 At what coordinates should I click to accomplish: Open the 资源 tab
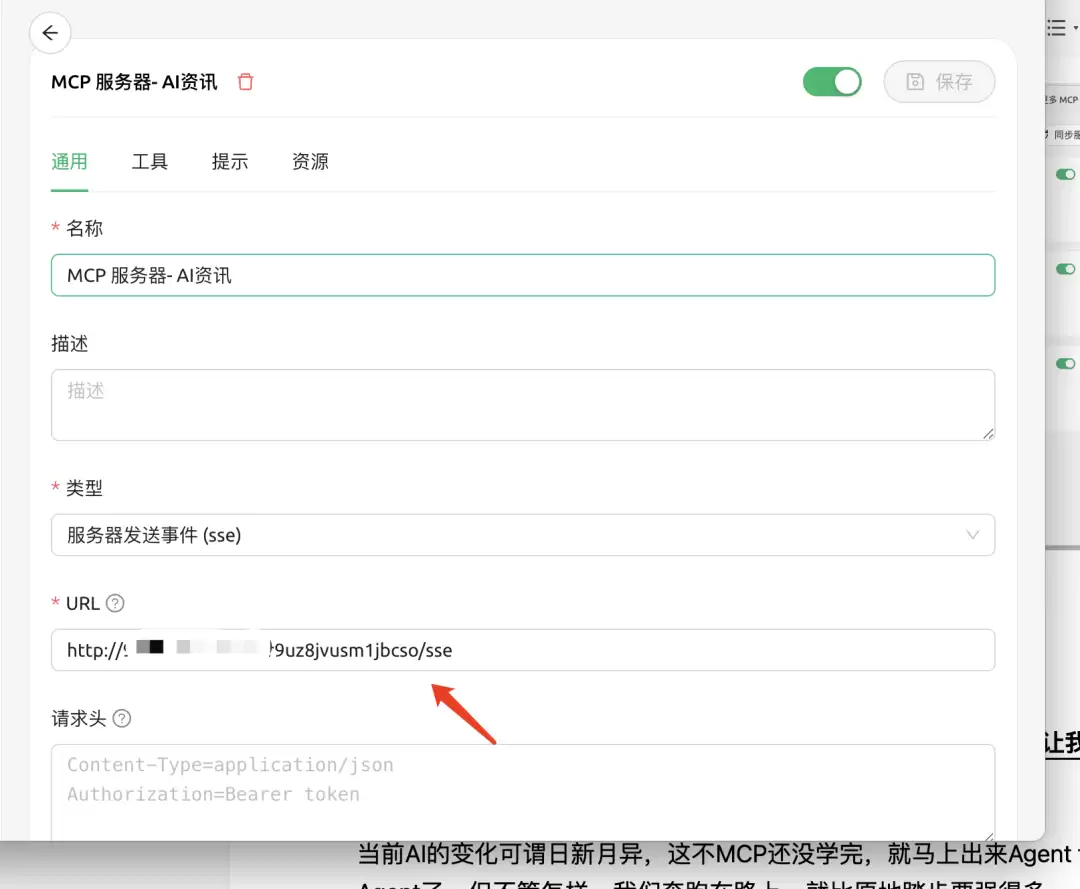coord(310,162)
